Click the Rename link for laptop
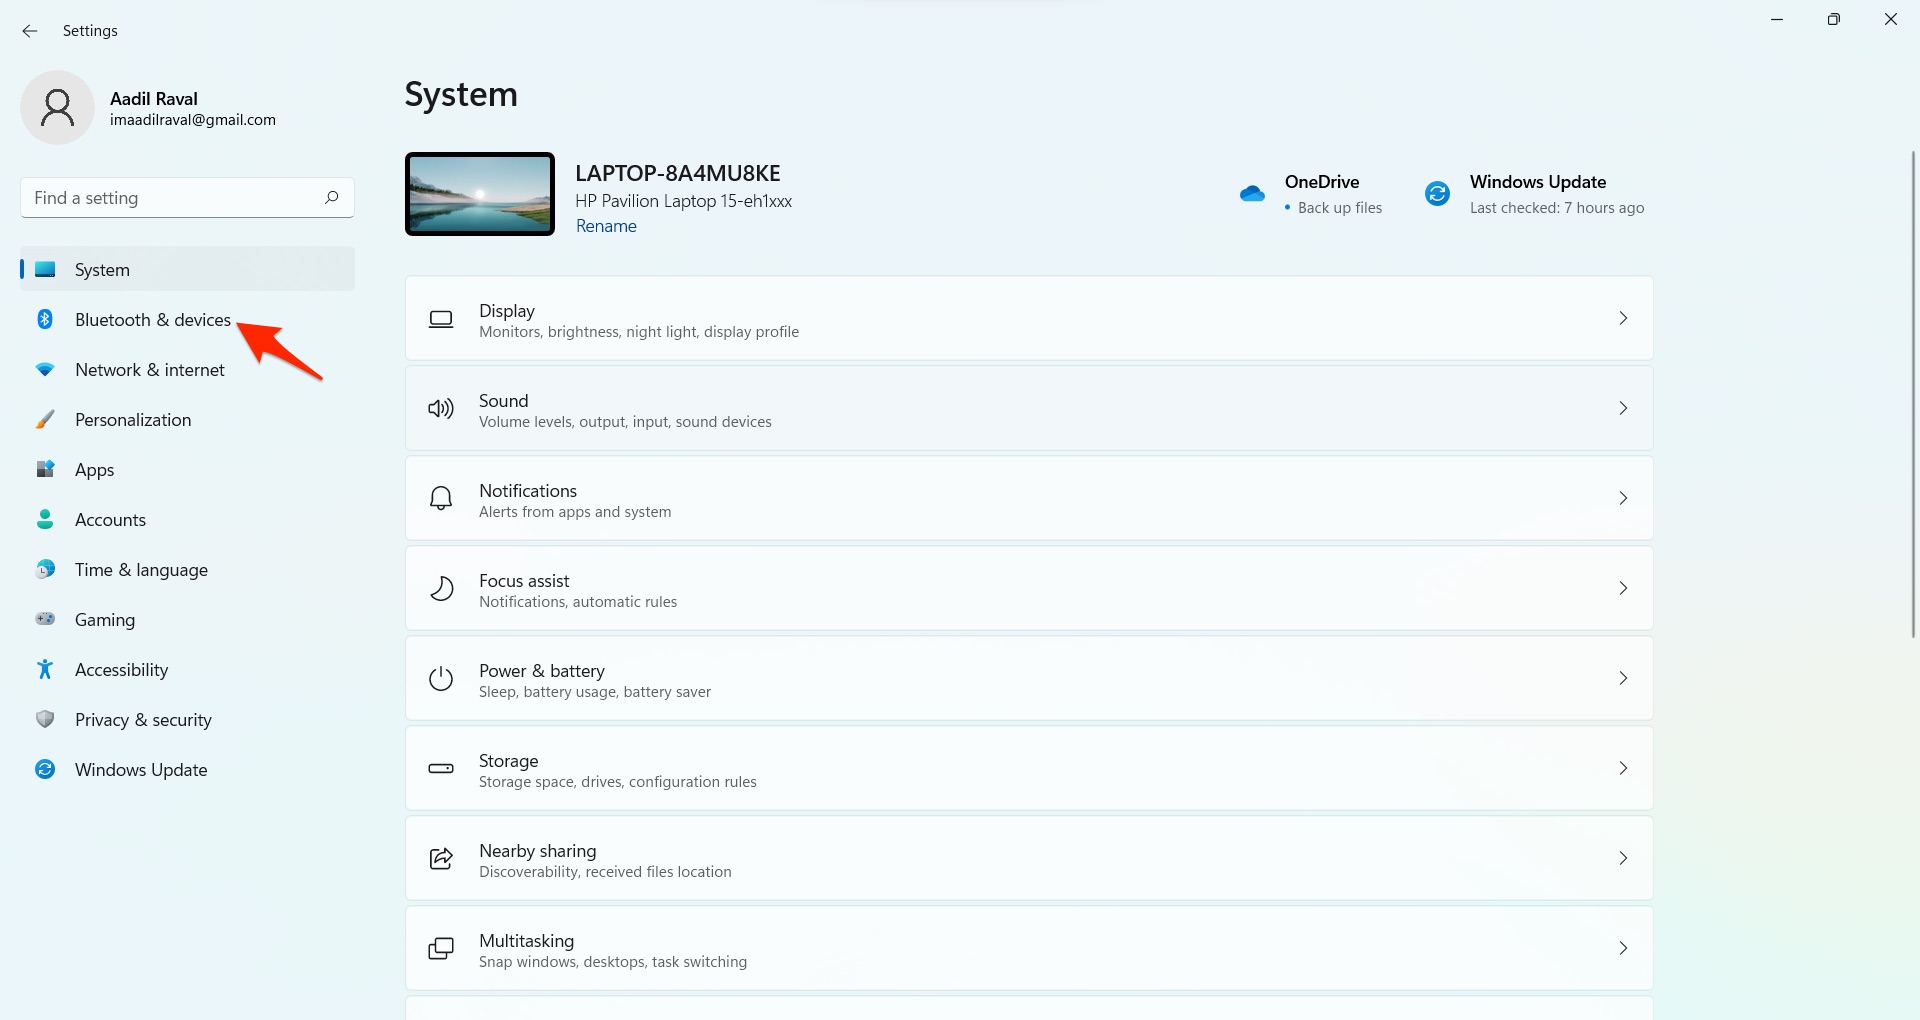Viewport: 1920px width, 1020px height. point(606,226)
